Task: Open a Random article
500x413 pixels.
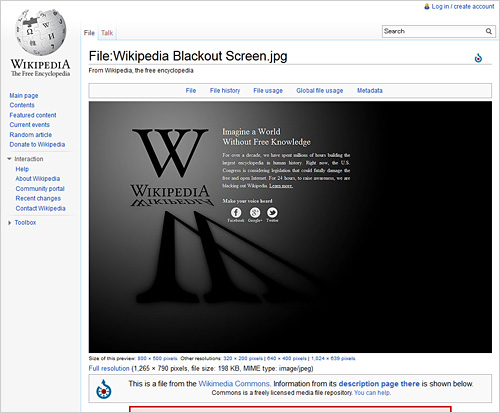Action: click(31, 135)
